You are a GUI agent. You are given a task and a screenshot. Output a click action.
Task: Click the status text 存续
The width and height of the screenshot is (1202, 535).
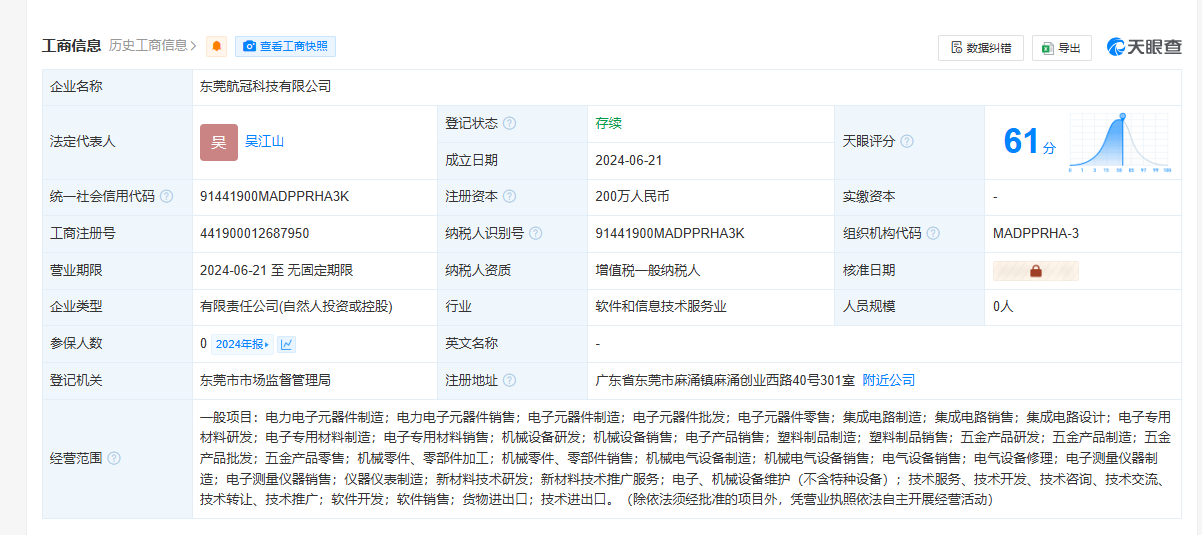point(608,124)
